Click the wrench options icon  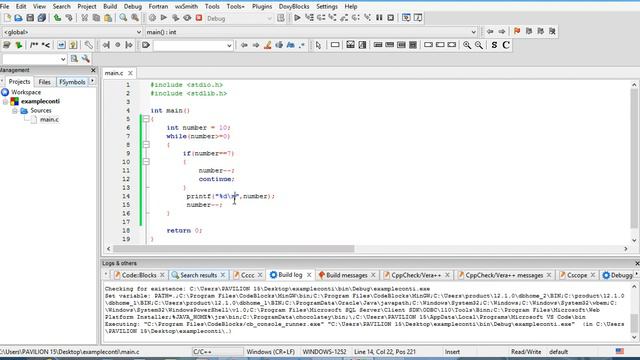pos(89,45)
